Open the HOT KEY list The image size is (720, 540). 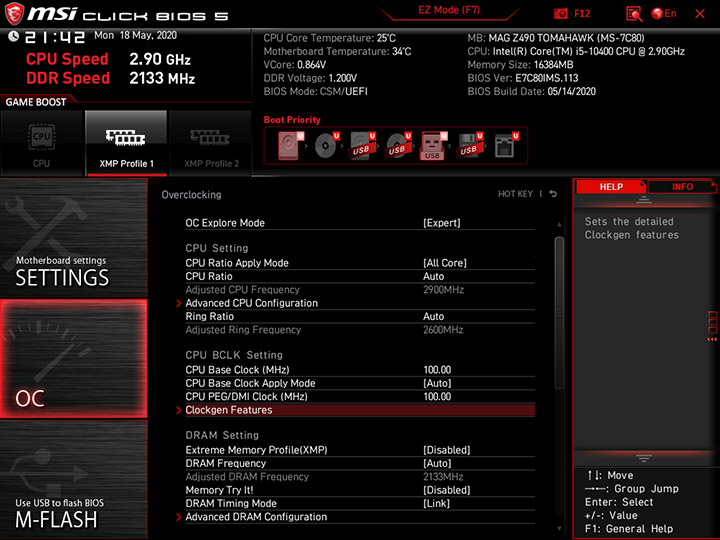[515, 194]
